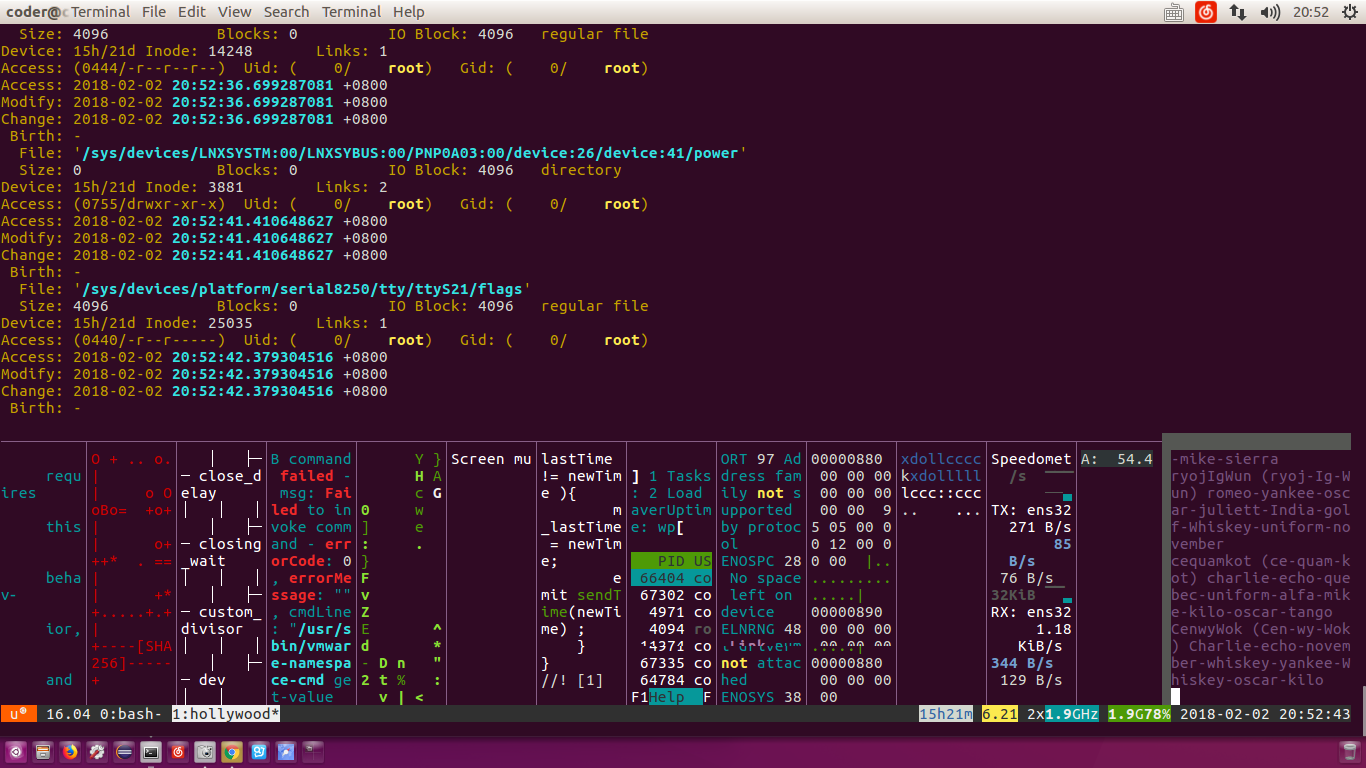Open the Ubuntu Dash launcher icon
This screenshot has width=1366, height=768.
point(17,751)
